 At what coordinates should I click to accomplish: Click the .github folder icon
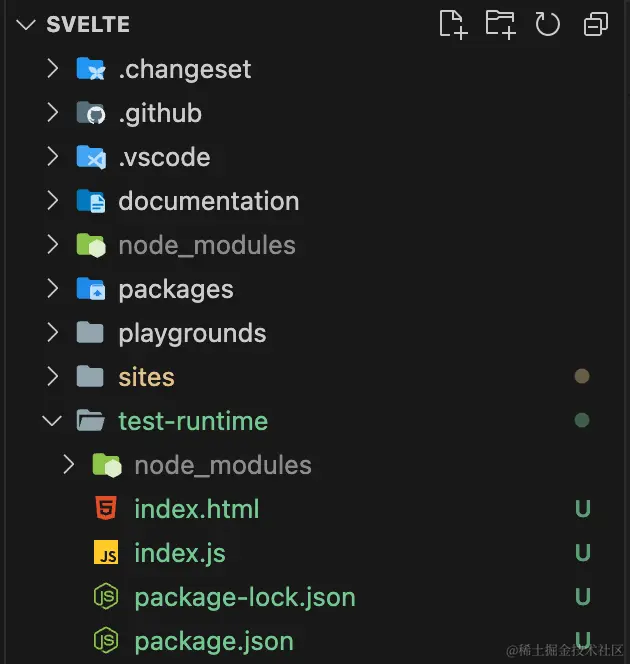tap(91, 113)
